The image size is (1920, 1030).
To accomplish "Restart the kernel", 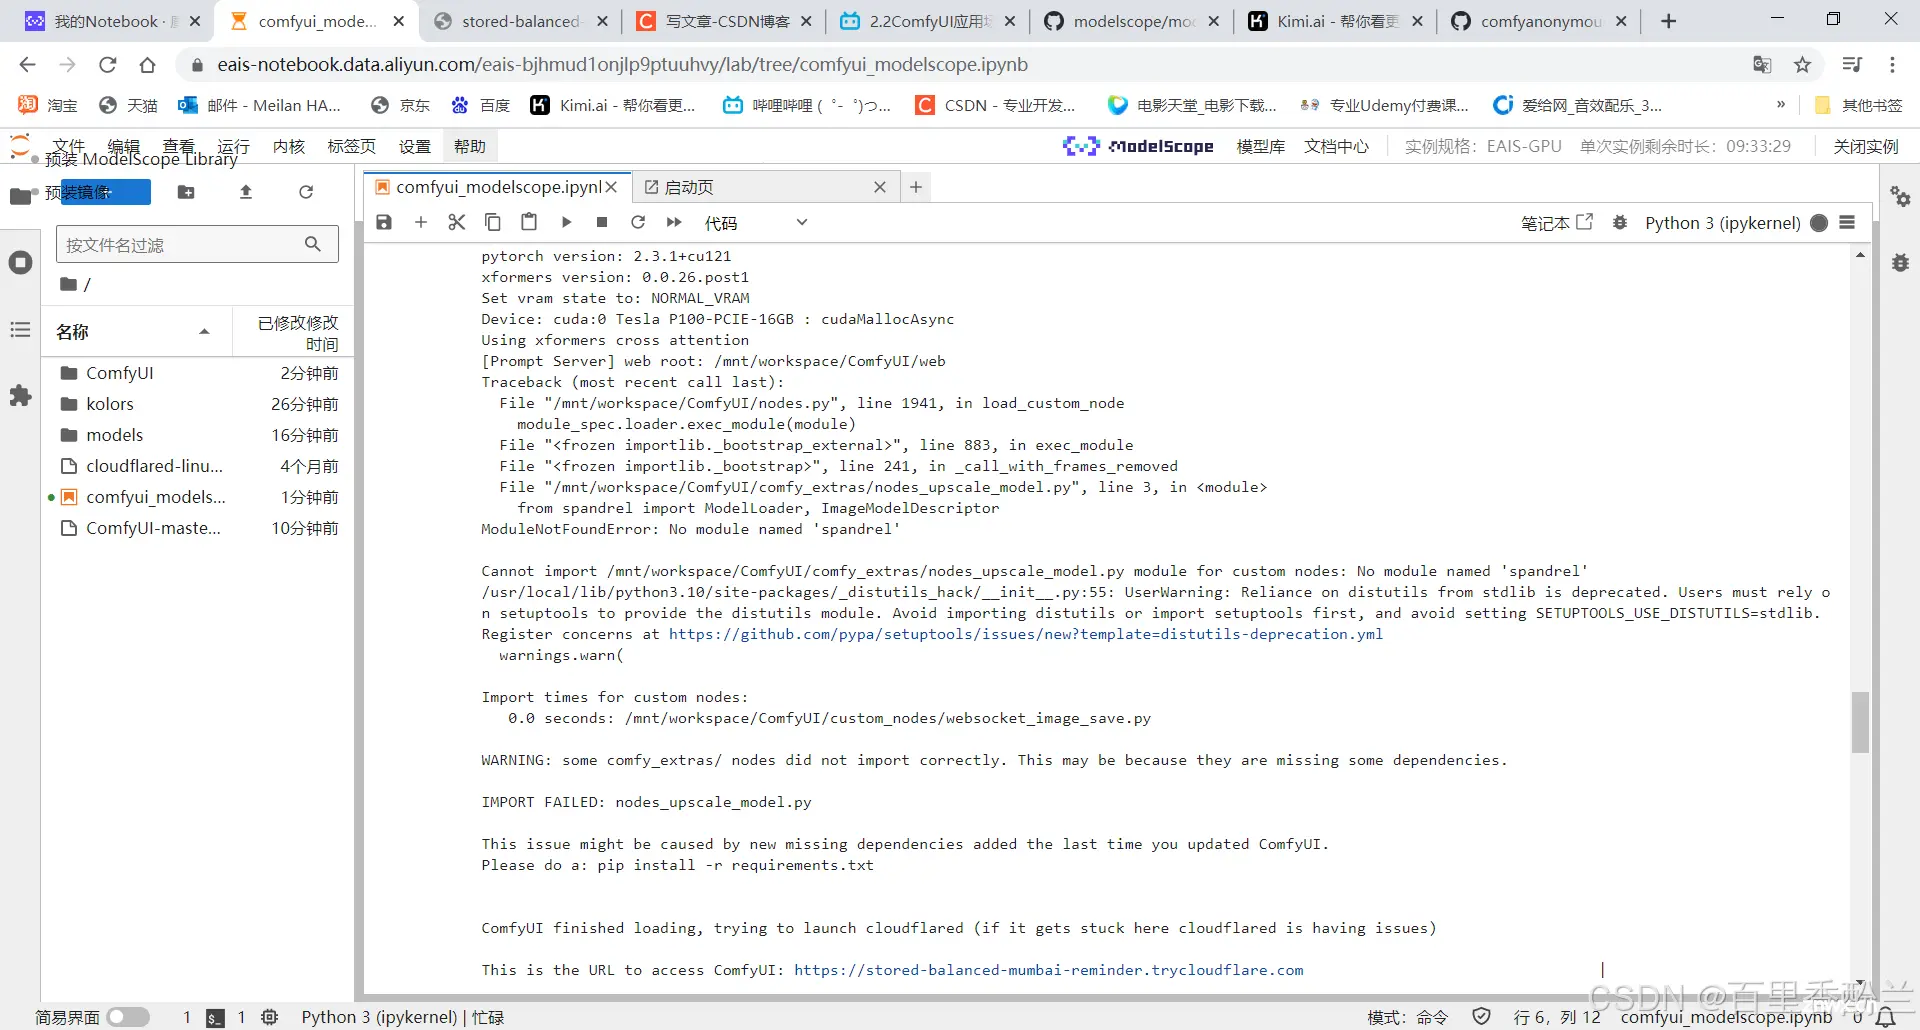I will 638,222.
